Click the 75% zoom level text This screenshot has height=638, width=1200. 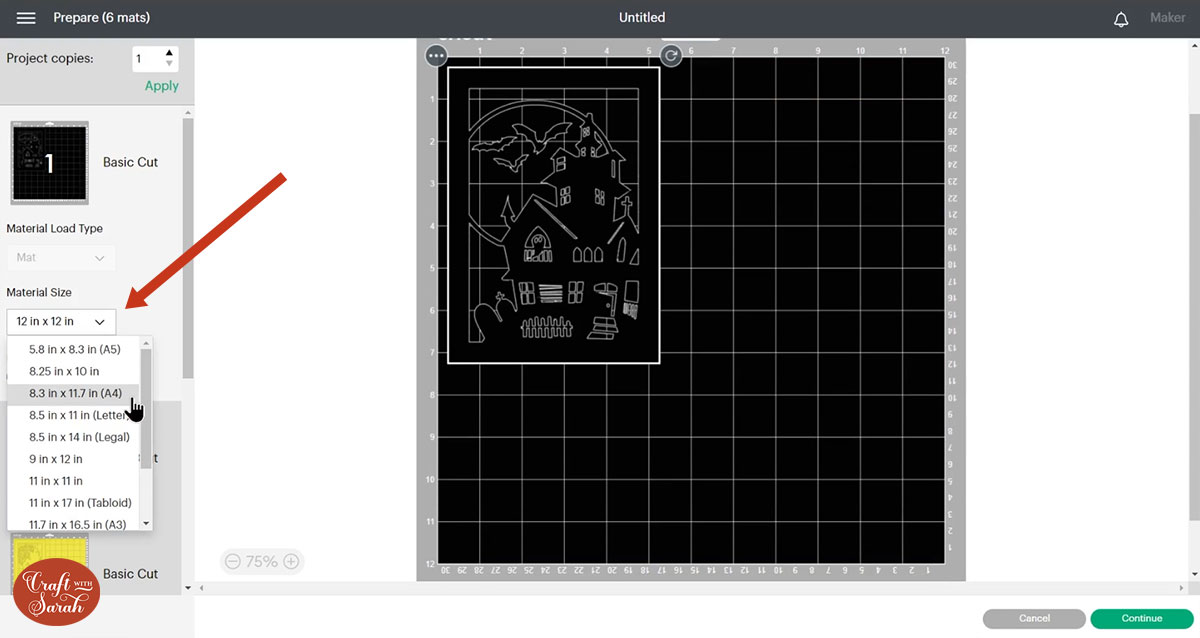click(x=262, y=562)
